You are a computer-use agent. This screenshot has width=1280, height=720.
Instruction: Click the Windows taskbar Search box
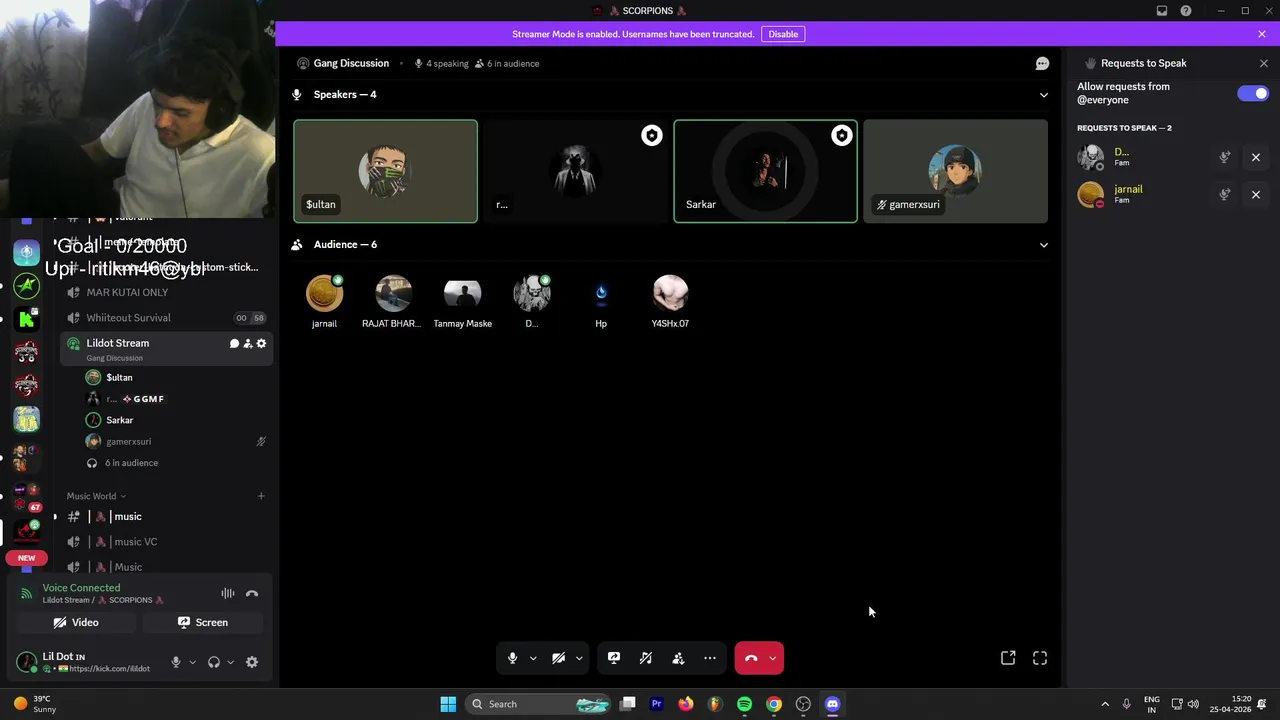tap(538, 704)
